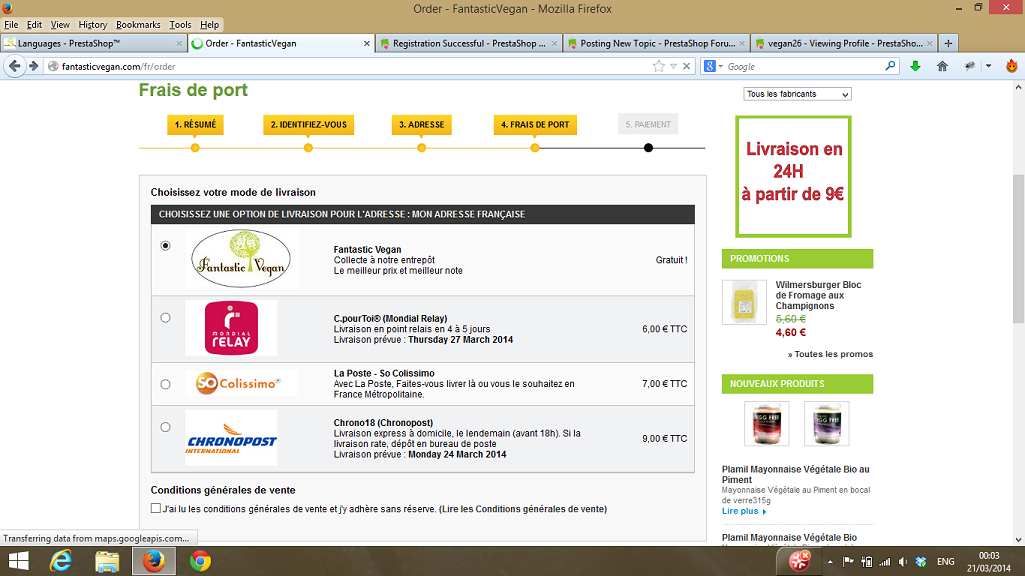Go to step 3. Adresse

tap(422, 124)
